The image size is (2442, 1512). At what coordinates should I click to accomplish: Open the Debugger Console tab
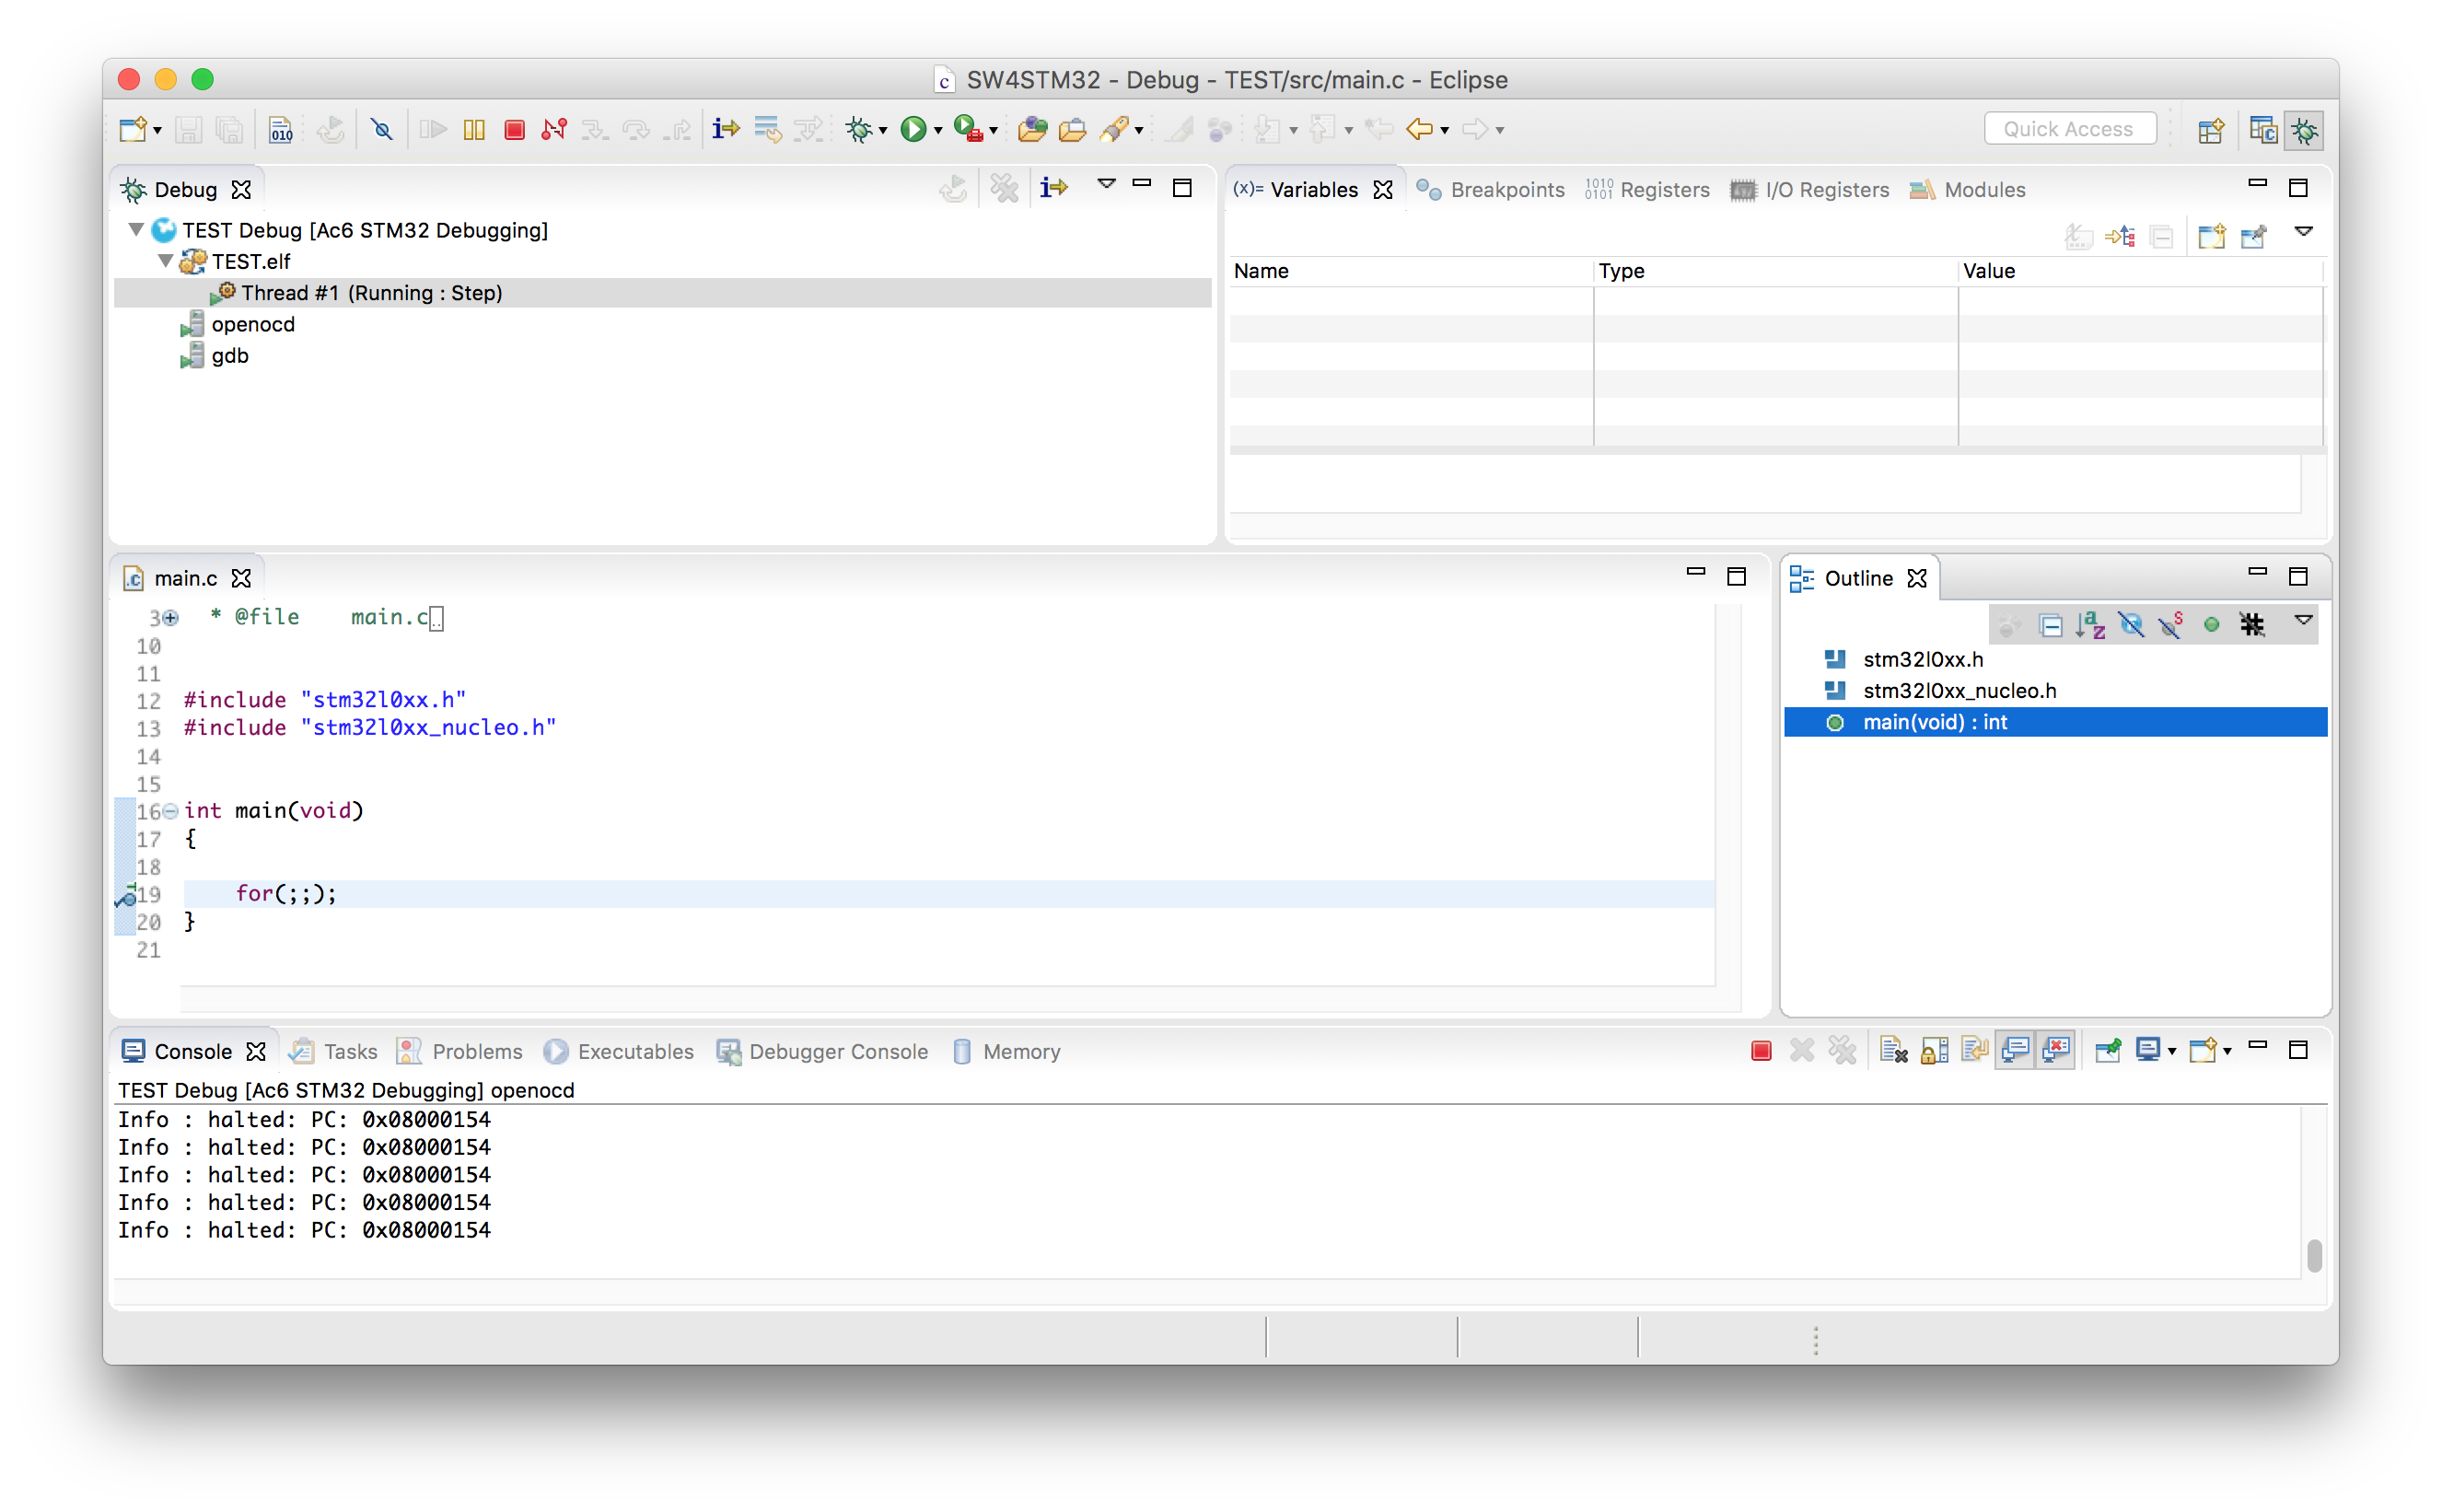tap(837, 1051)
